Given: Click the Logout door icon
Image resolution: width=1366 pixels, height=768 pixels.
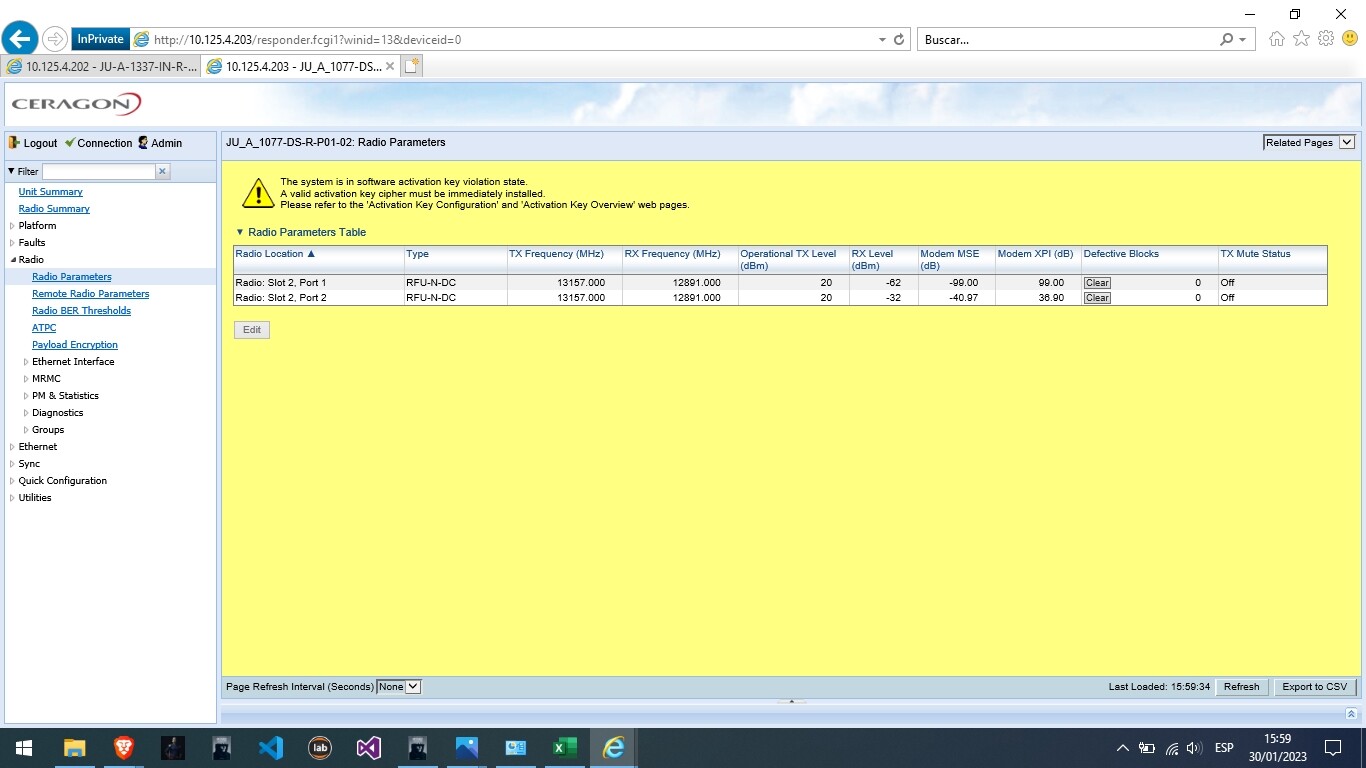Looking at the screenshot, I should (13, 142).
